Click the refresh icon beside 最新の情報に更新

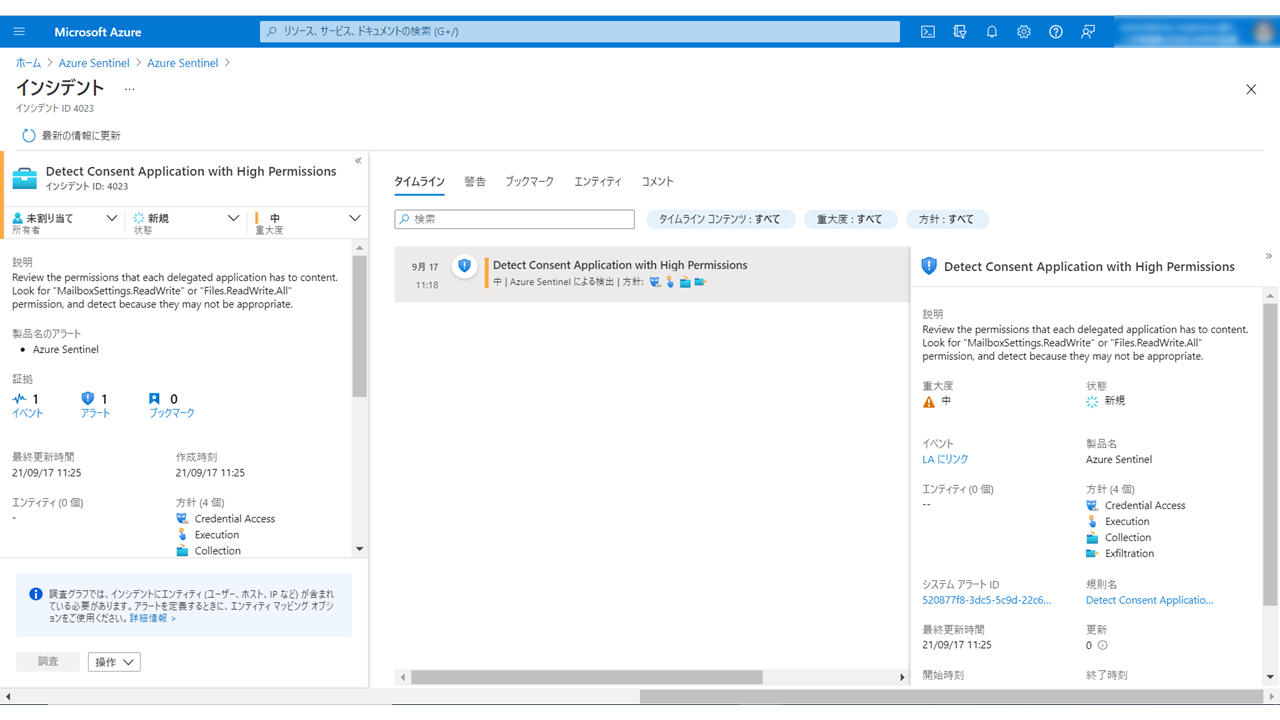pos(29,135)
